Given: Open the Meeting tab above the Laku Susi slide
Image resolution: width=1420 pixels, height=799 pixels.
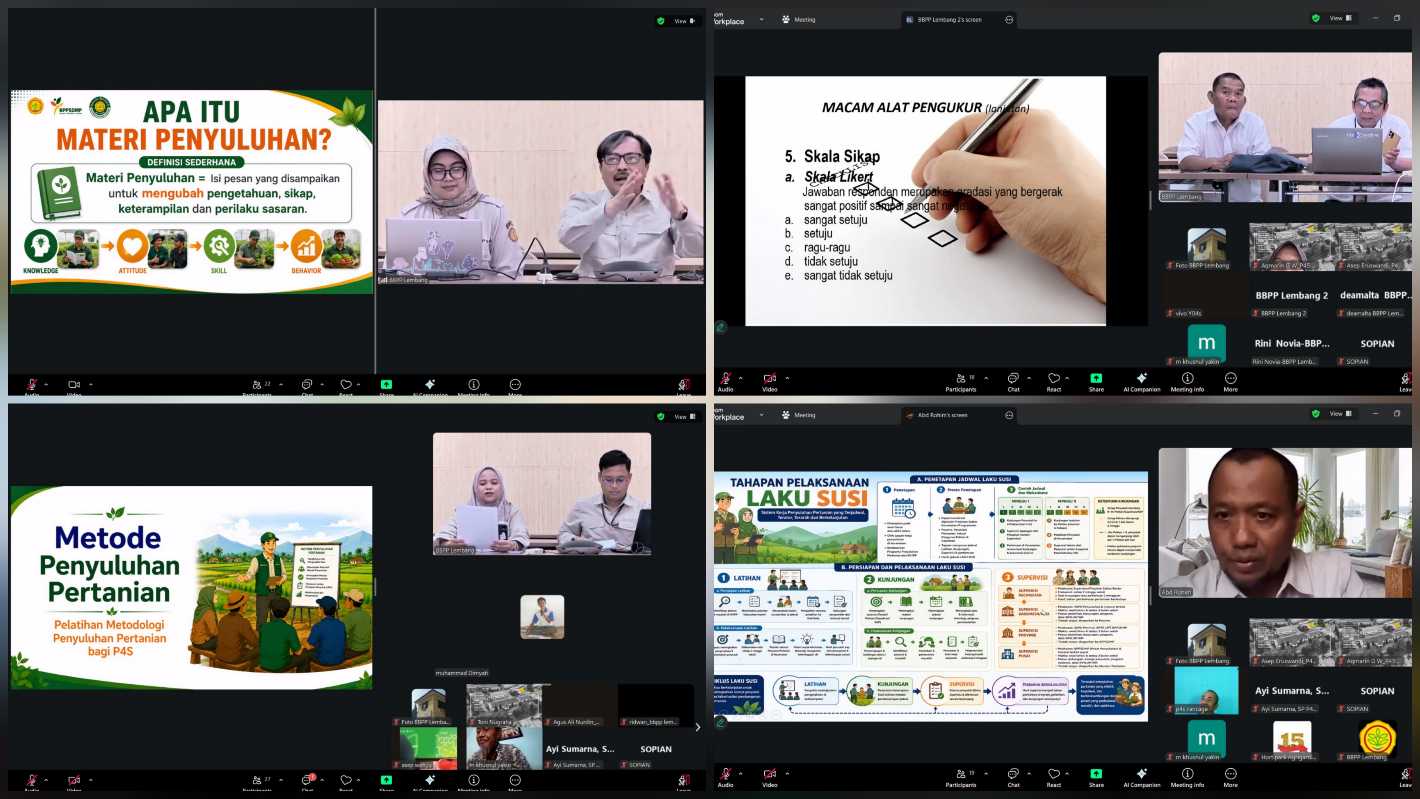Looking at the screenshot, I should (x=799, y=414).
